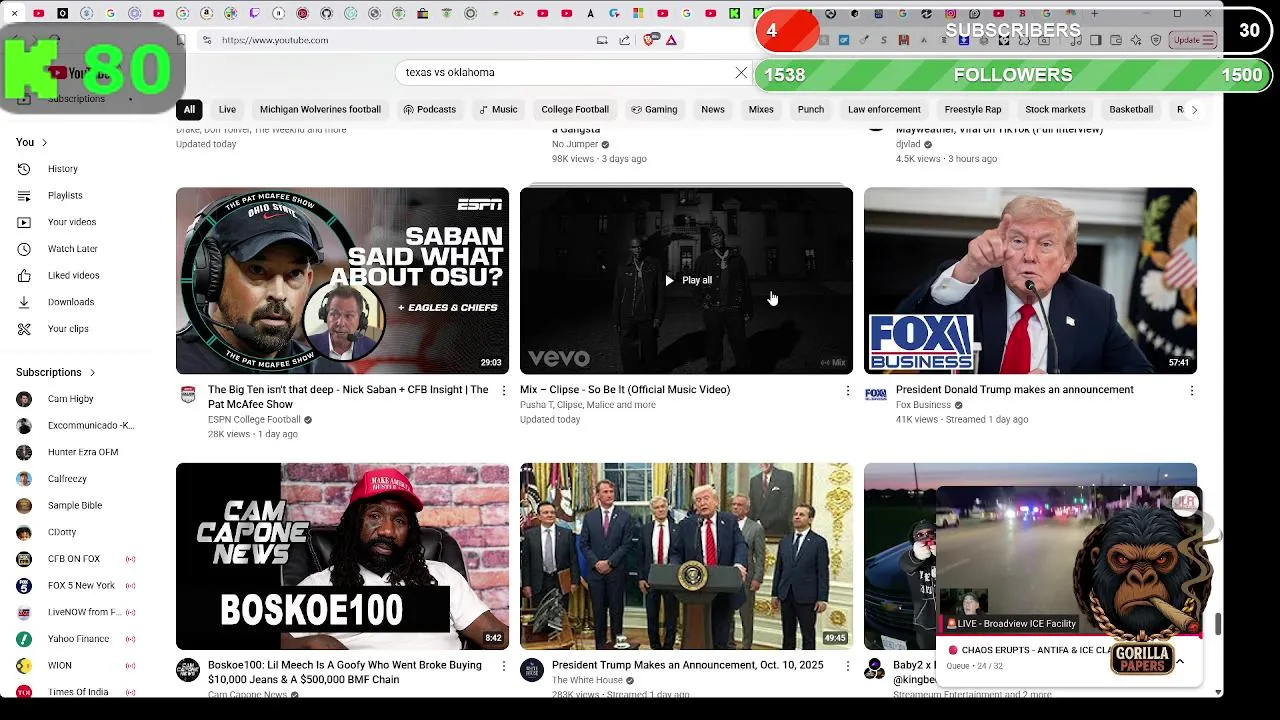1280x720 pixels.
Task: Open menu for Trump announcement Fox video
Action: pyautogui.click(x=1192, y=391)
